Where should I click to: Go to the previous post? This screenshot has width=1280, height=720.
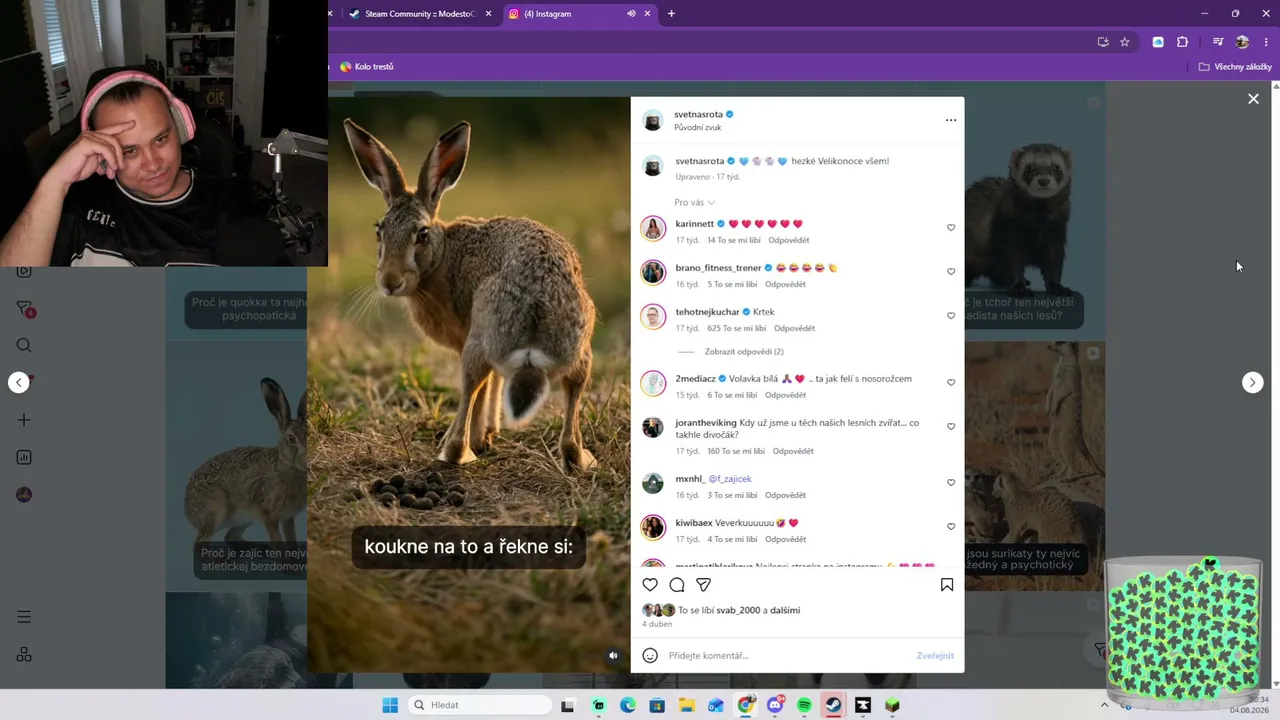tap(19, 383)
